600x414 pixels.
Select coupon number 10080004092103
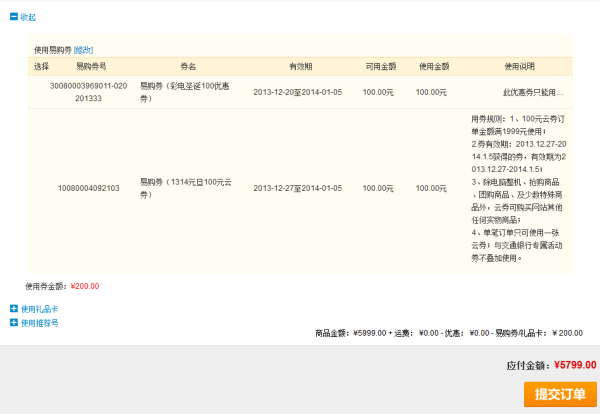click(88, 188)
